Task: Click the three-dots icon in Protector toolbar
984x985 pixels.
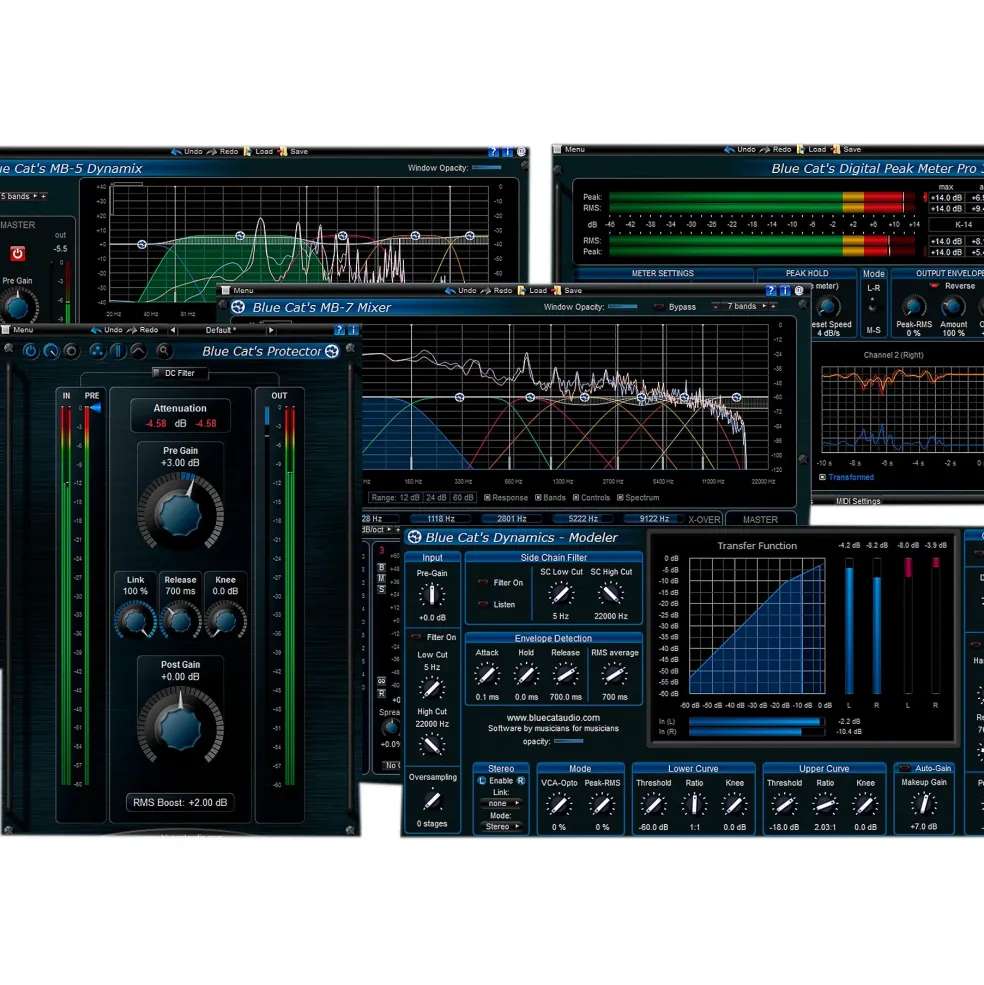Action: click(97, 351)
